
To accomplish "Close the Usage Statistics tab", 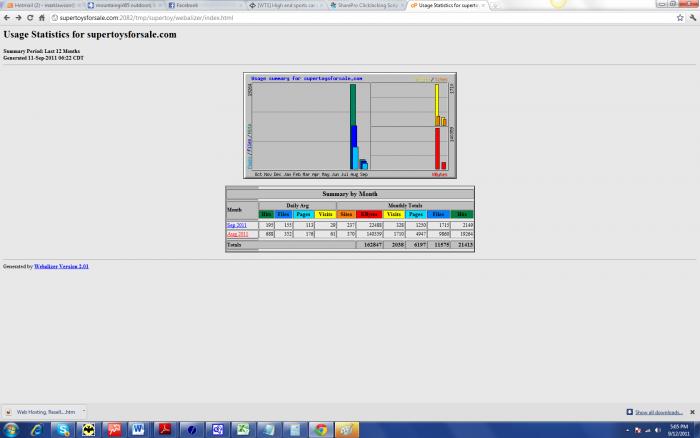I will coord(483,5).
